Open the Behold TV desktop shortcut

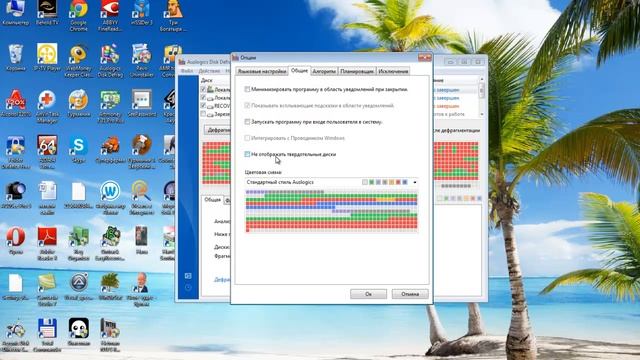(x=47, y=12)
